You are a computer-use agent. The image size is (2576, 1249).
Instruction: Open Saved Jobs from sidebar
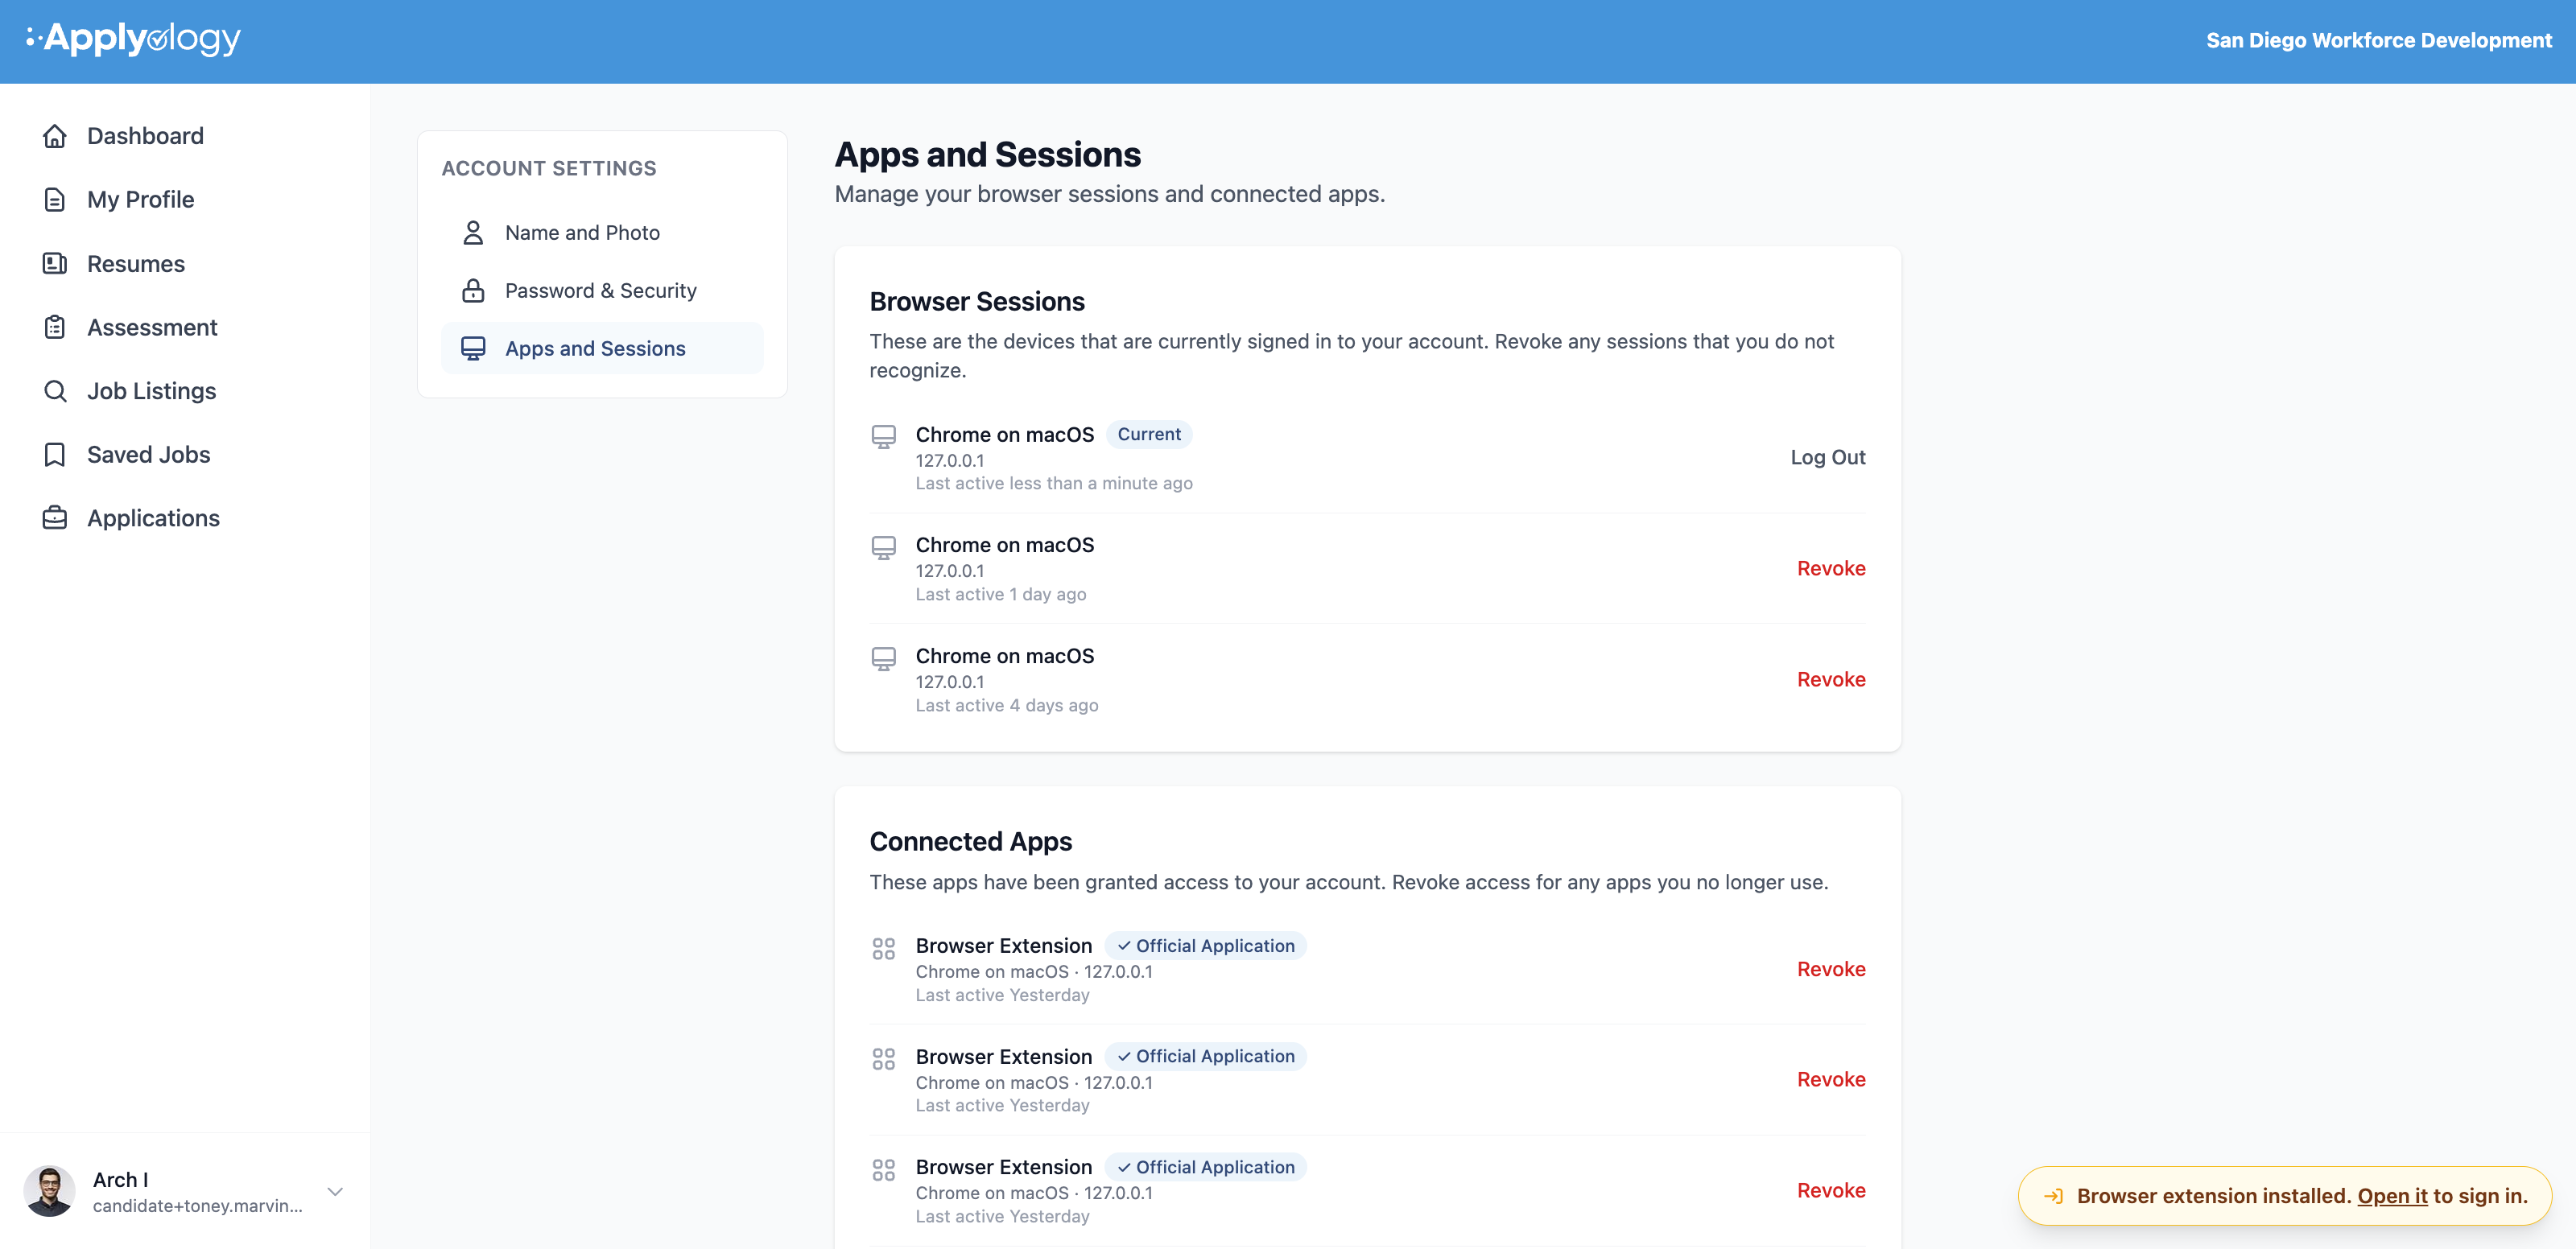coord(148,455)
